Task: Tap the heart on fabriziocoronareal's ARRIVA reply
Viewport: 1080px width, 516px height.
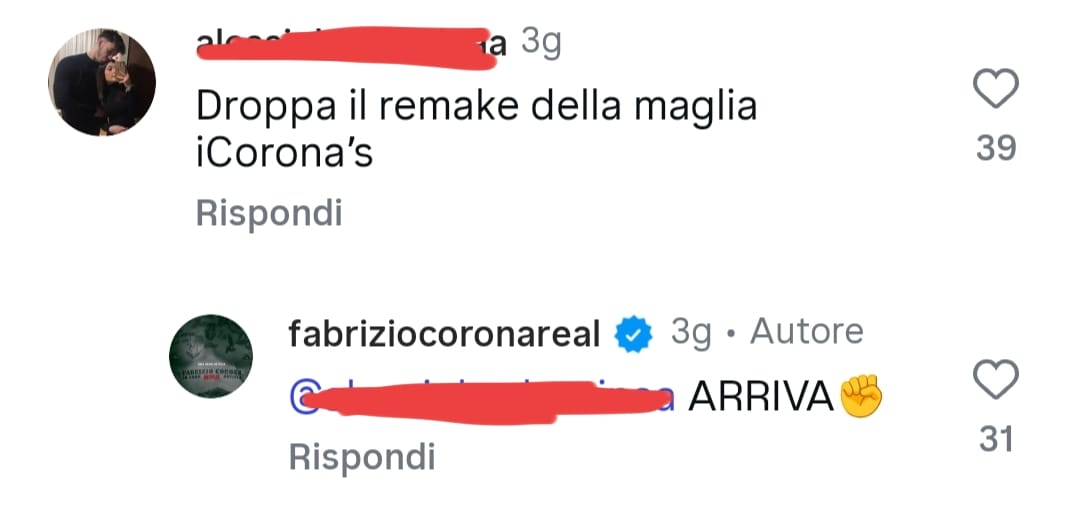Action: click(x=995, y=379)
